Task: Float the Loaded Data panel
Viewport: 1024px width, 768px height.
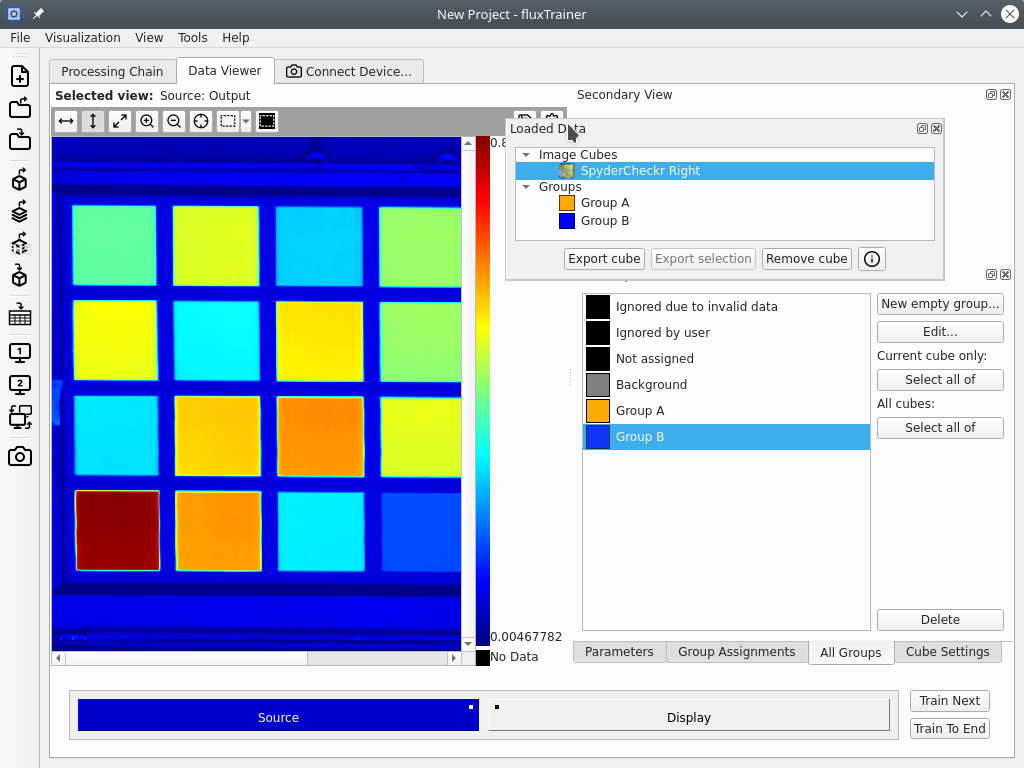Action: click(922, 129)
